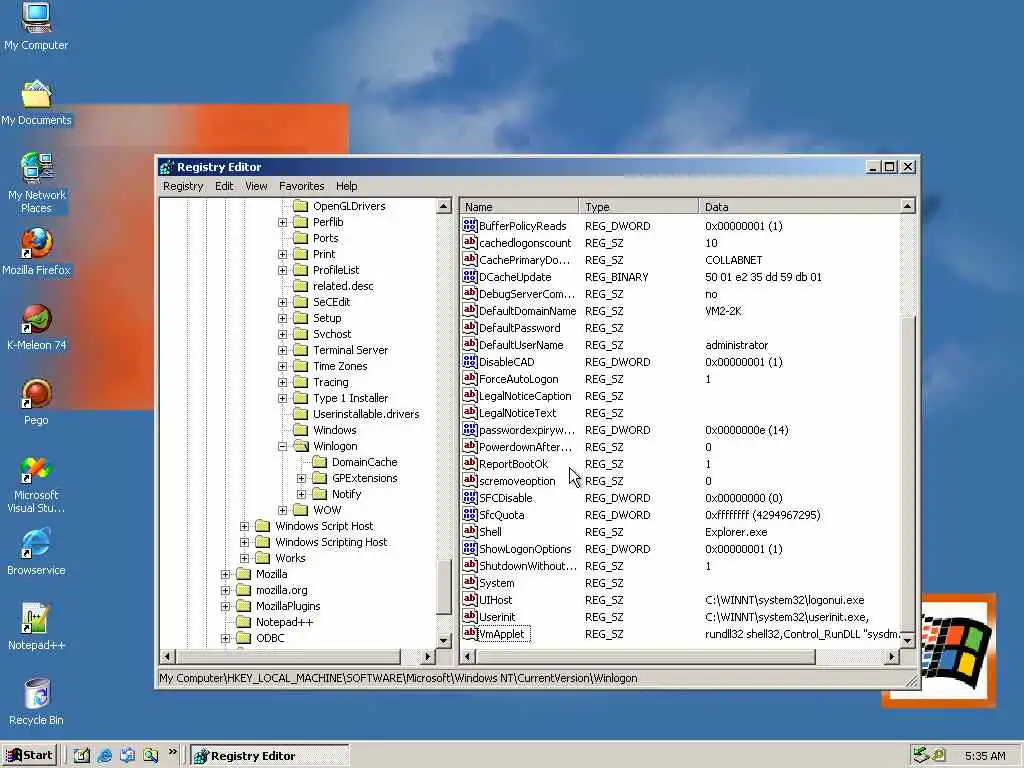Expand the Notify subkey
Viewport: 1024px width, 768px height.
point(301,494)
